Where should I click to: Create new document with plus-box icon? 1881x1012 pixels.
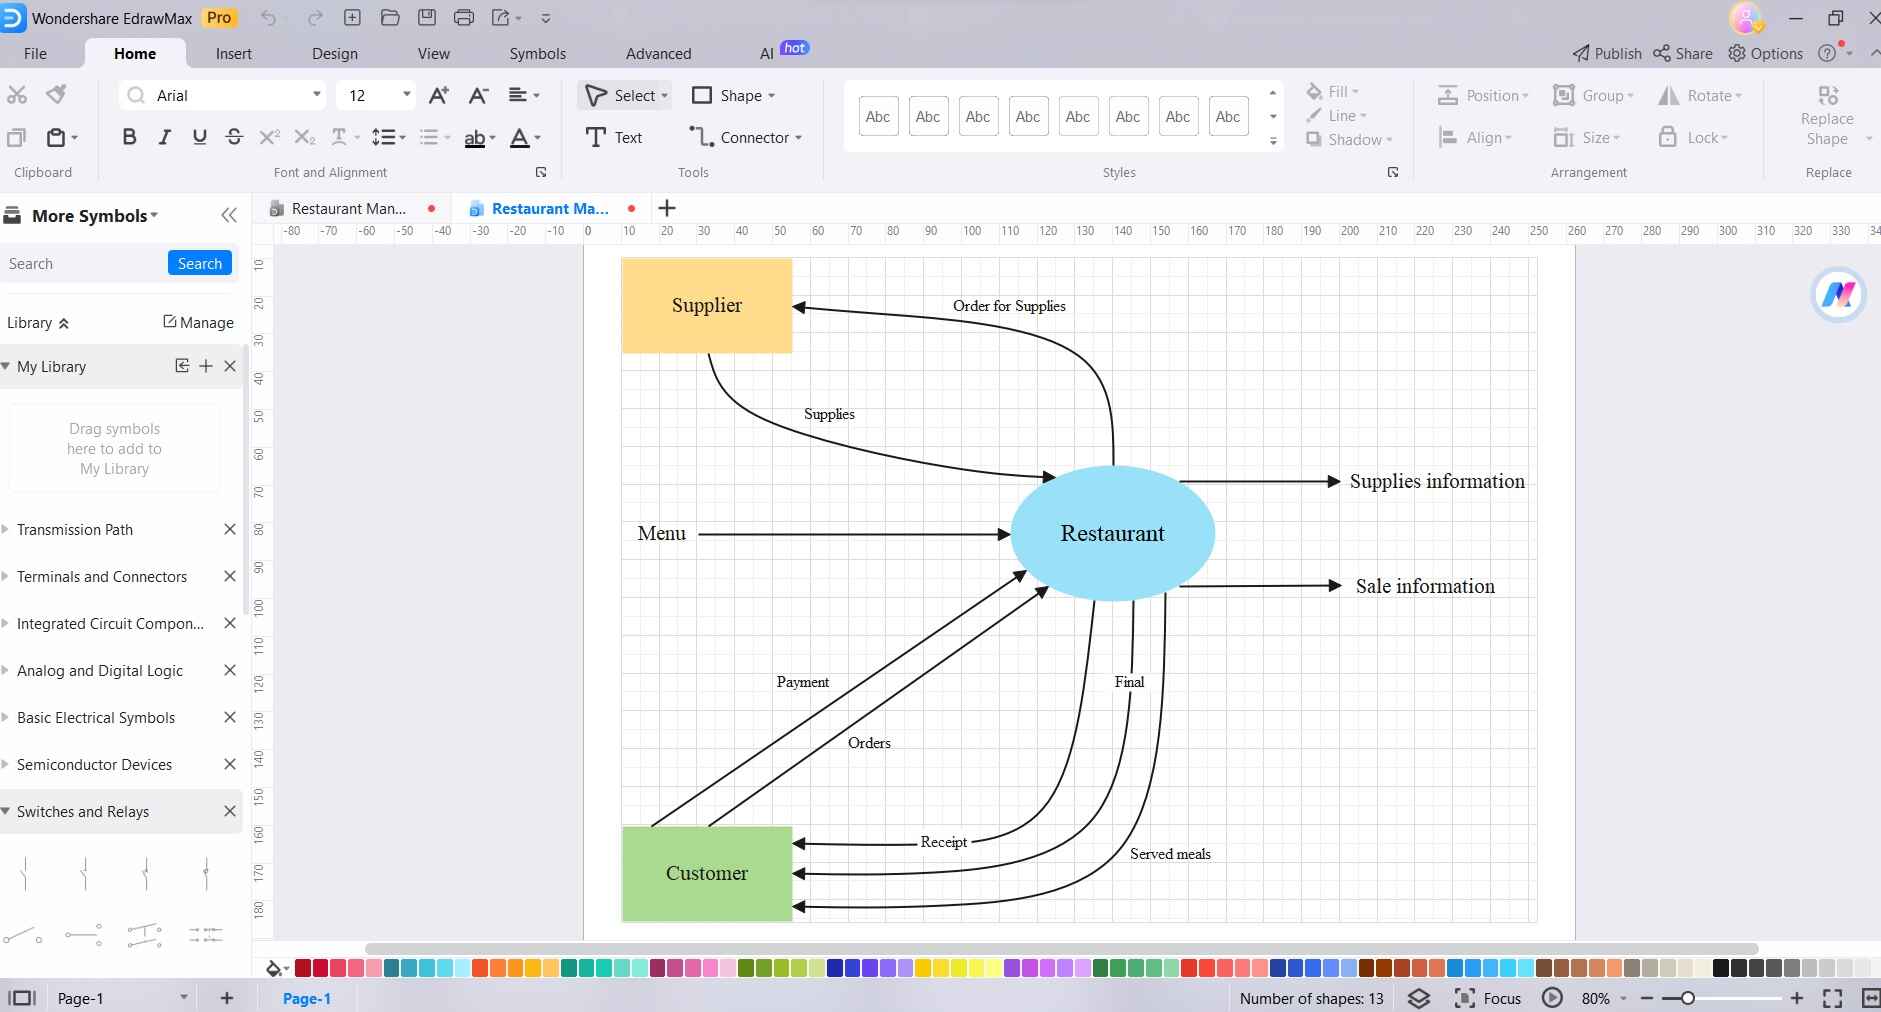(352, 17)
